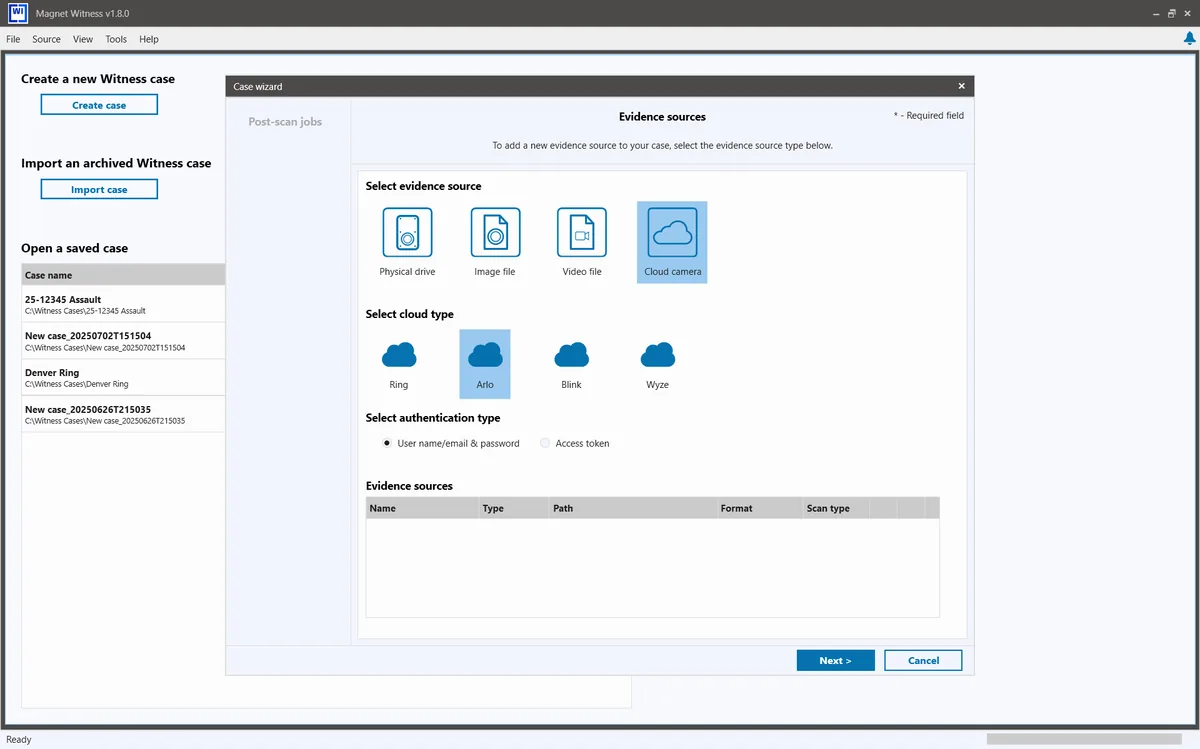The width and height of the screenshot is (1200, 749).
Task: Select the Physical drive evidence source icon
Action: point(407,233)
